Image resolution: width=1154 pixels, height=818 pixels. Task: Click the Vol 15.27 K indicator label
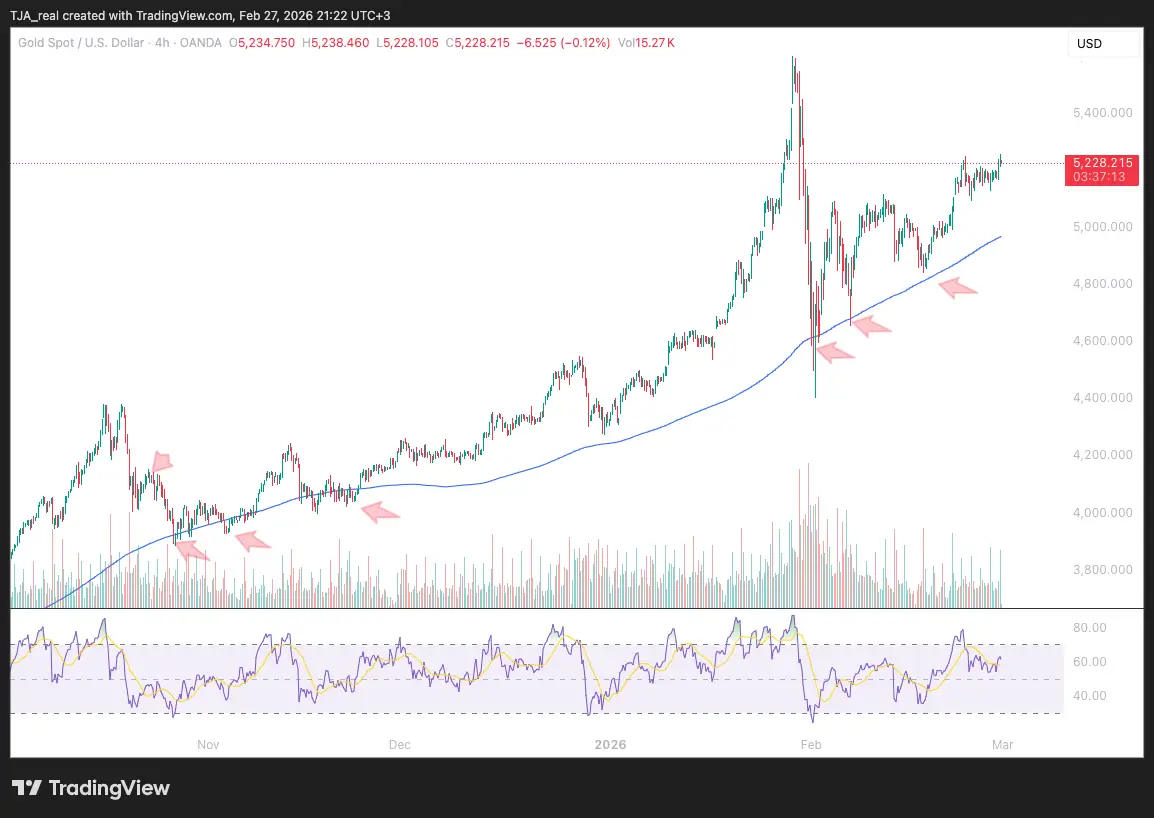click(x=646, y=43)
